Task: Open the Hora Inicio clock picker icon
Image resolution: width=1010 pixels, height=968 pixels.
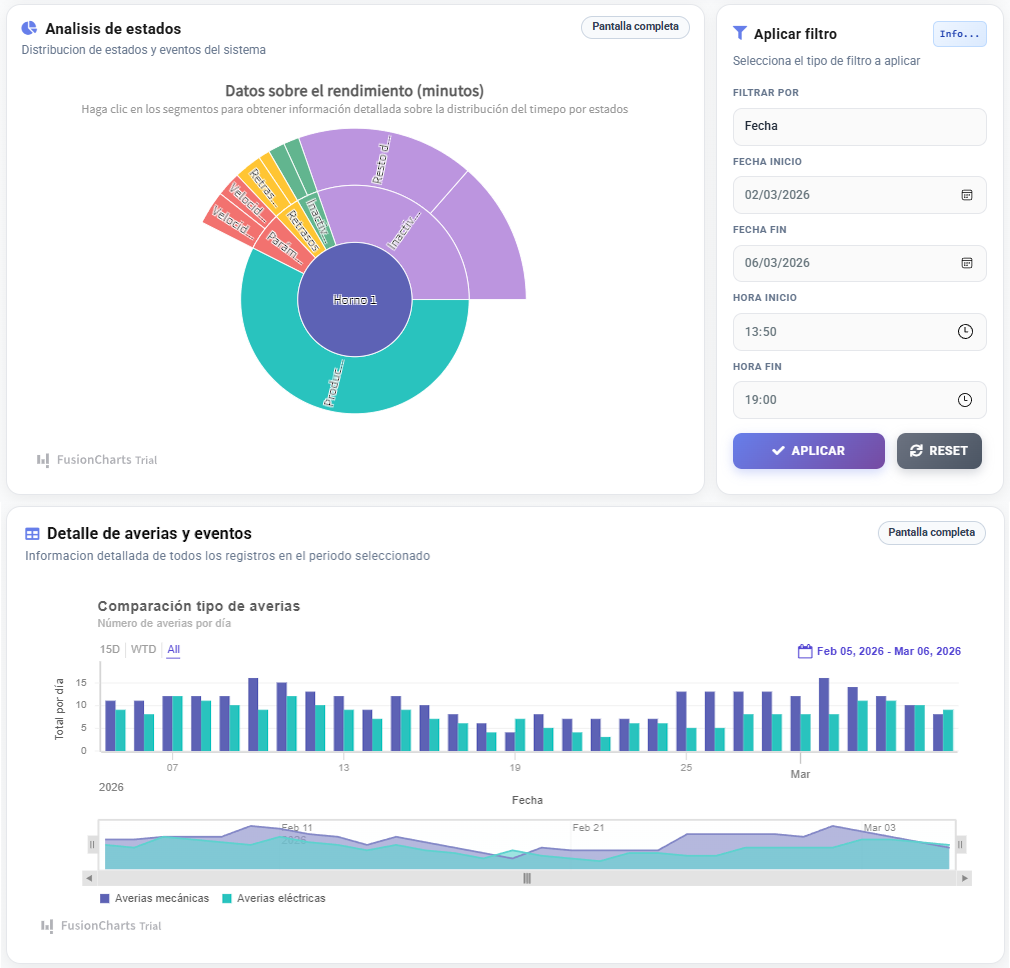Action: (965, 332)
